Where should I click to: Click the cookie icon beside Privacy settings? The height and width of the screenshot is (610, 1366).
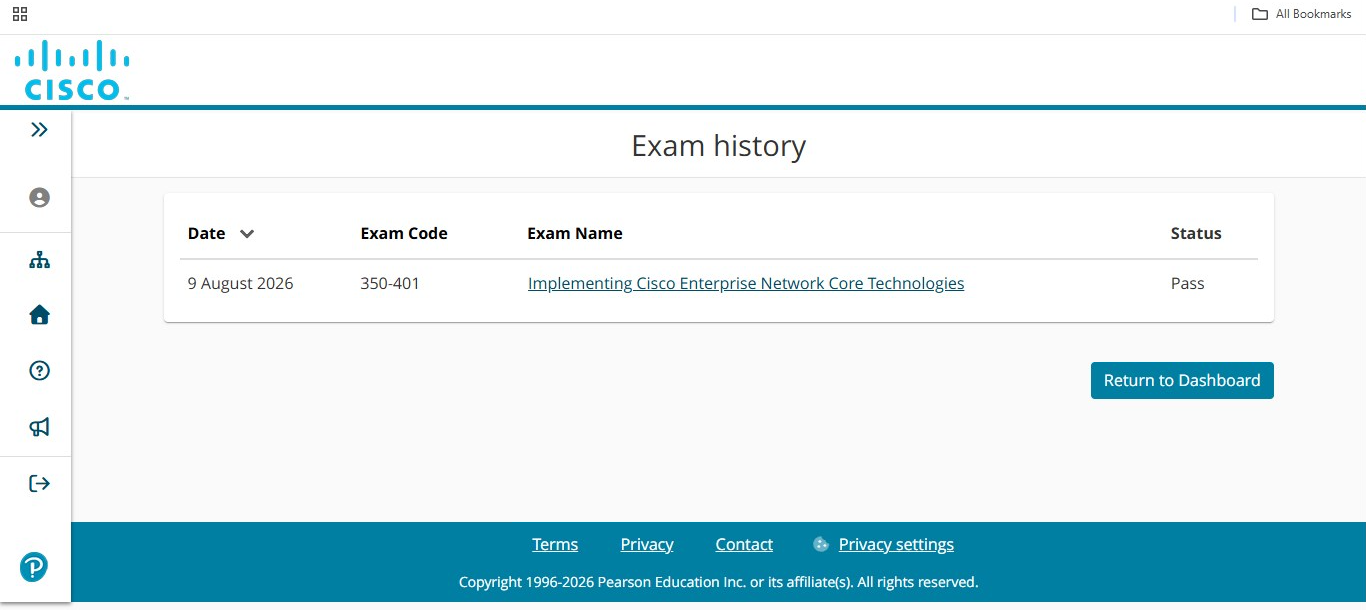point(821,544)
